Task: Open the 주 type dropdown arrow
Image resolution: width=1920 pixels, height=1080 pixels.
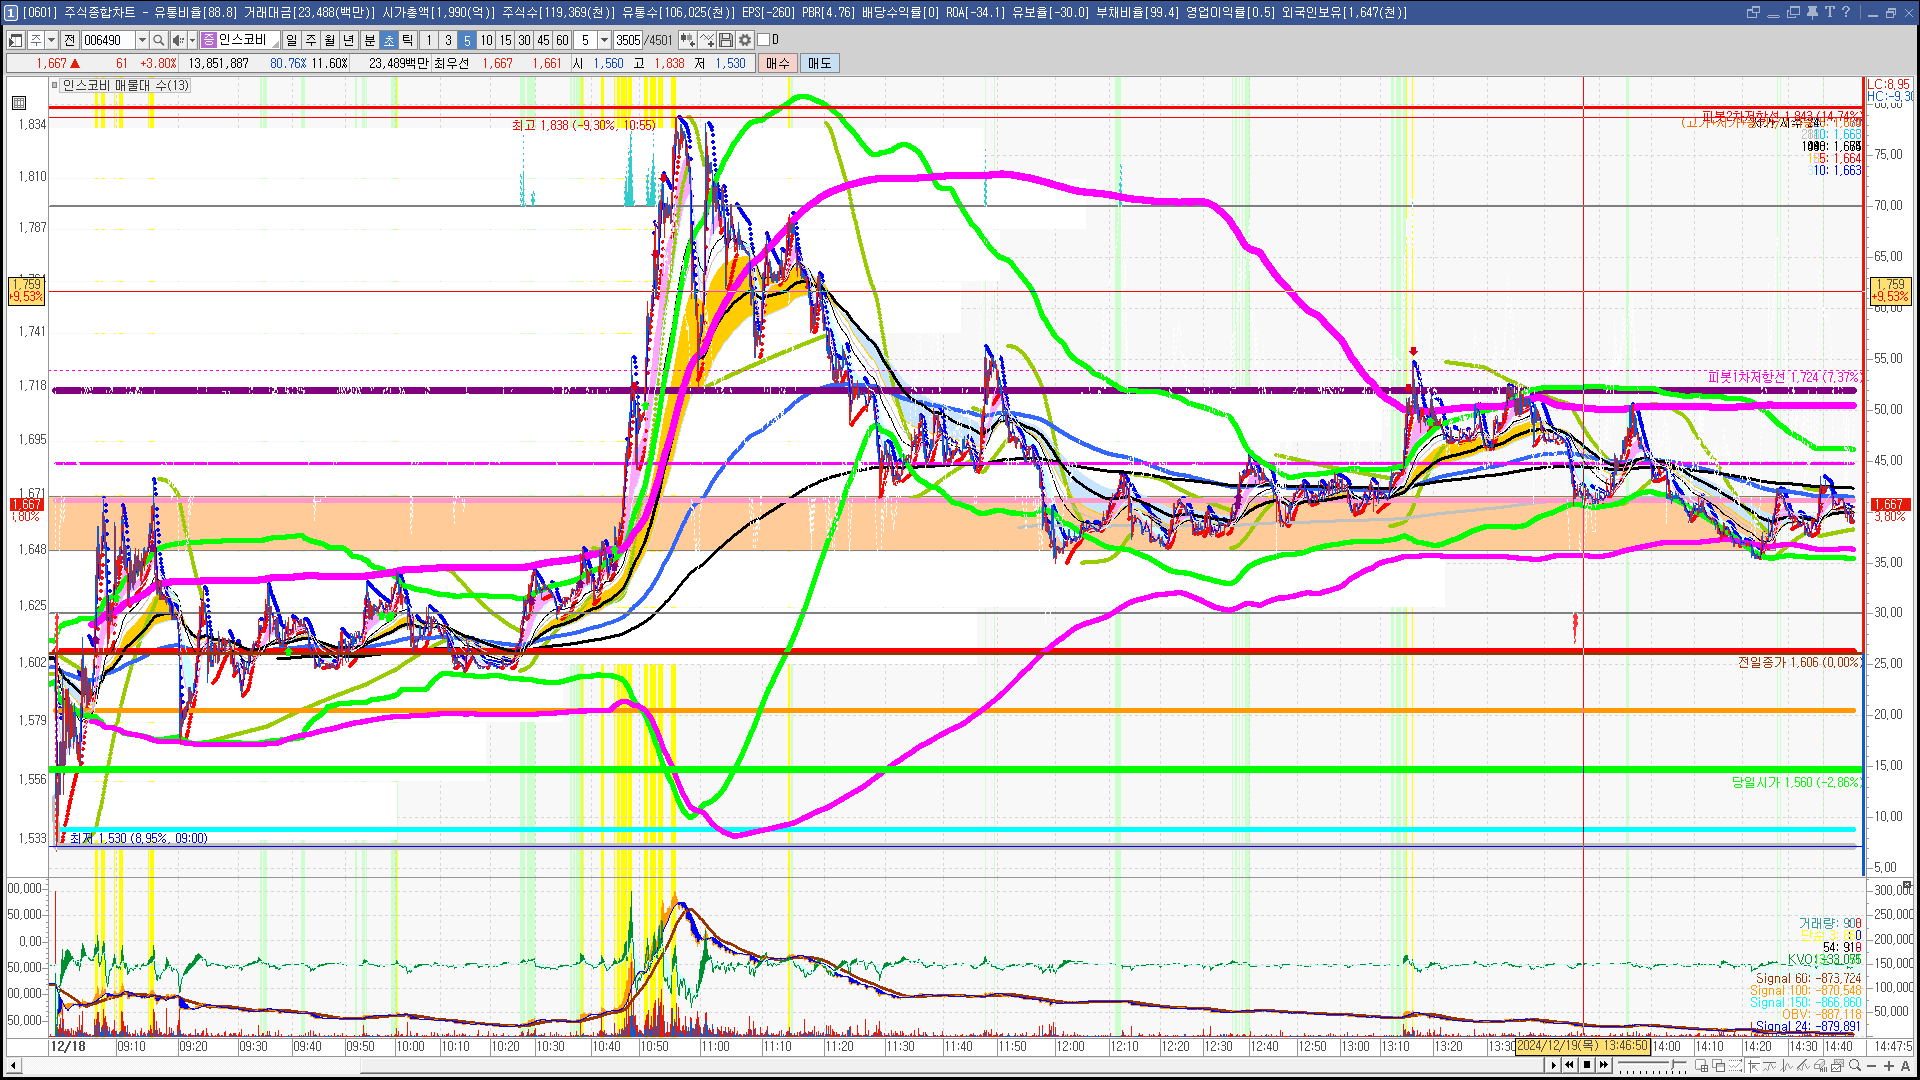Action: pyautogui.click(x=51, y=40)
